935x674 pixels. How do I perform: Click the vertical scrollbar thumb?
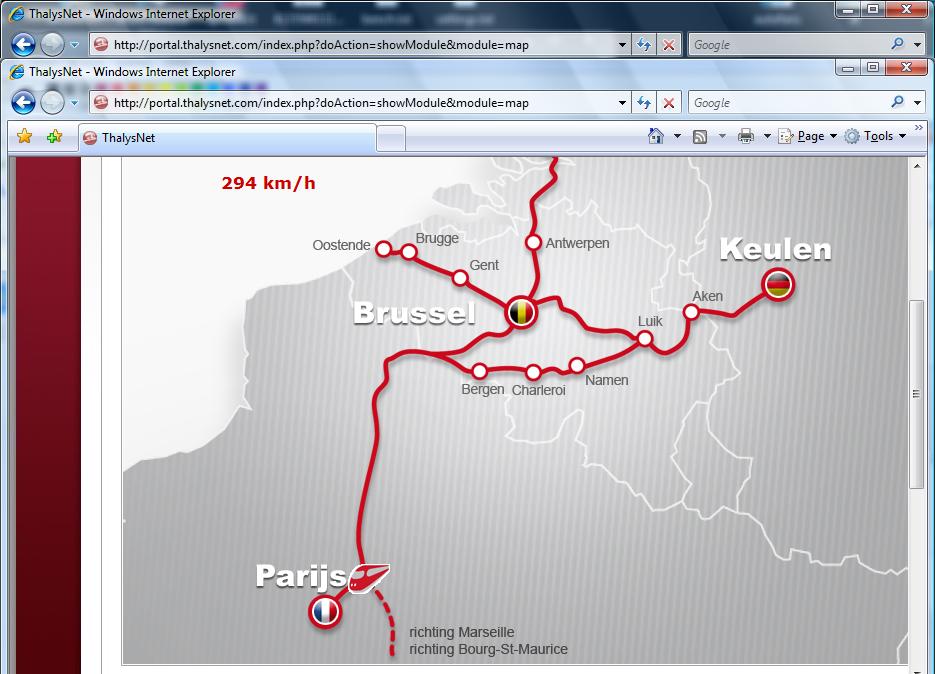[917, 394]
